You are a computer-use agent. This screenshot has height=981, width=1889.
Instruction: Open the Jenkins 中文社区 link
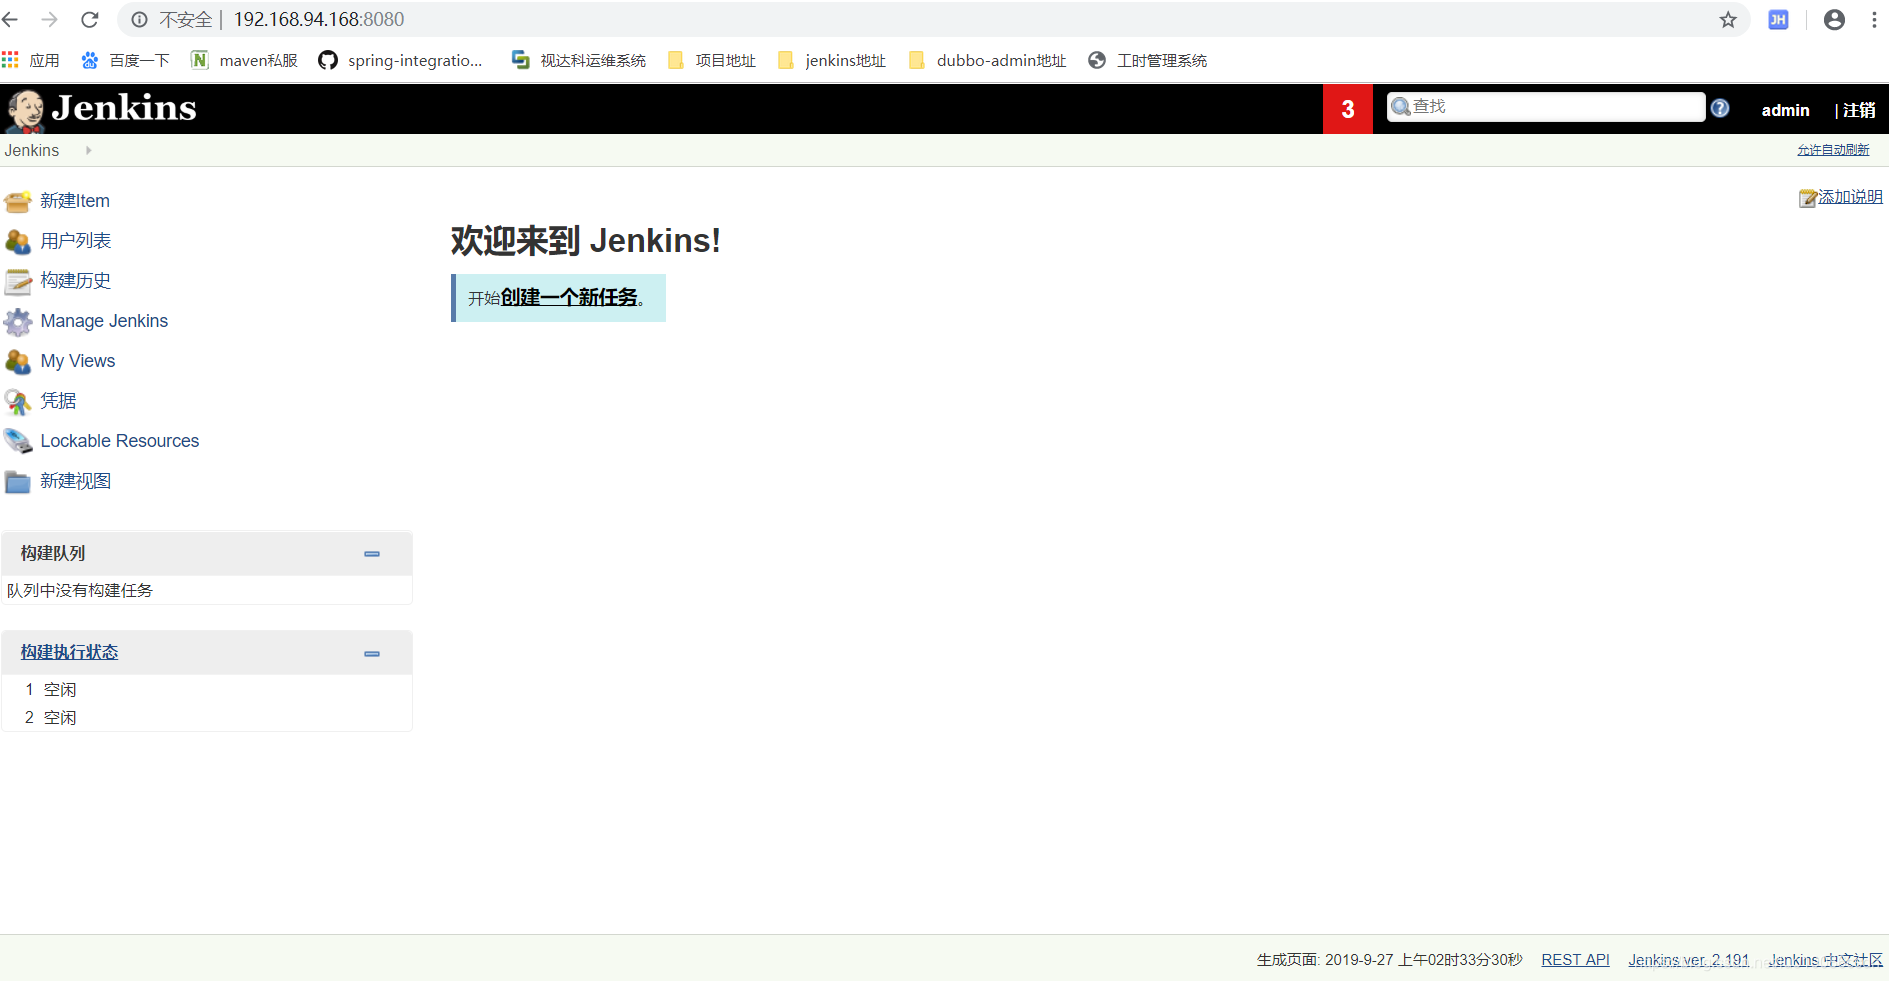coord(1825,960)
